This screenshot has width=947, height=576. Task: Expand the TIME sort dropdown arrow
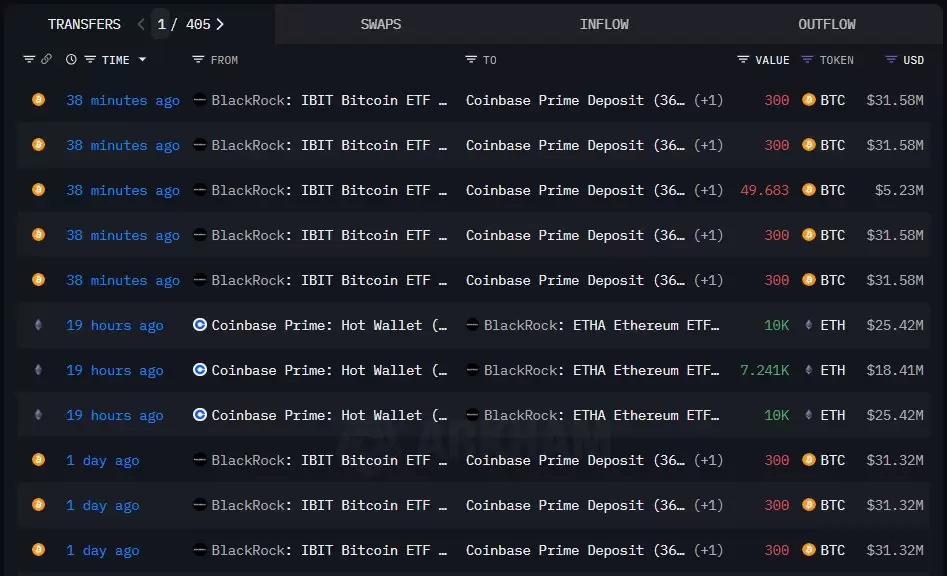143,59
